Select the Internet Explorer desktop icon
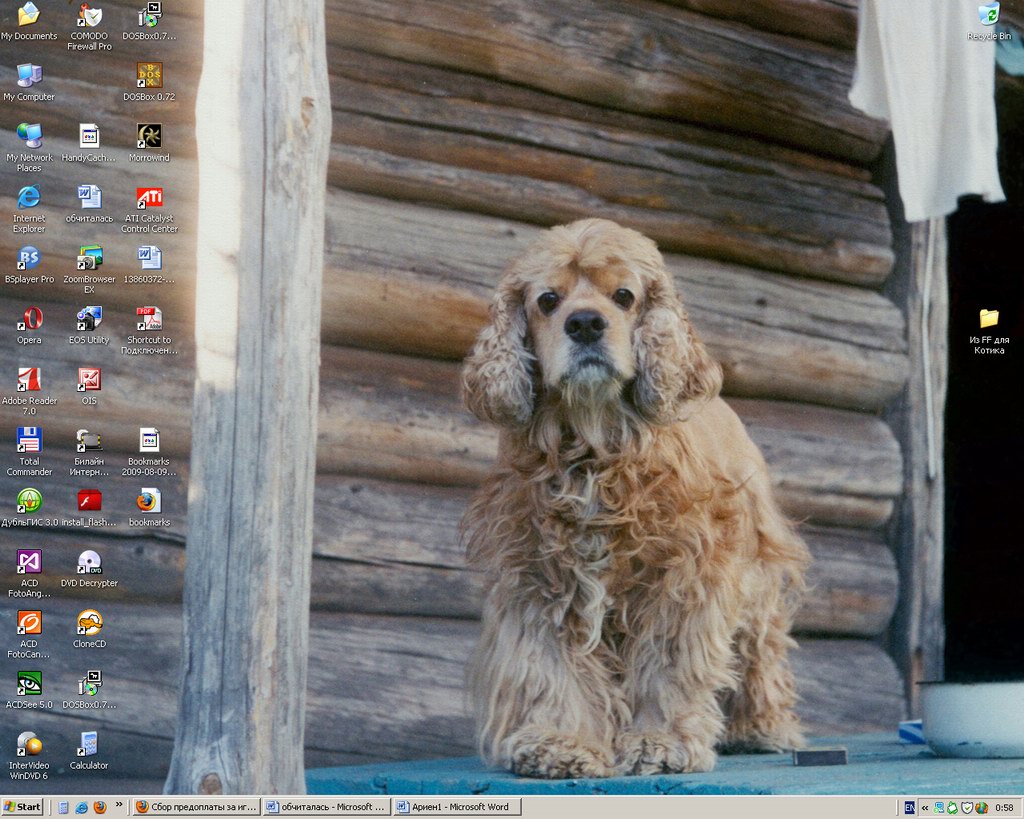 [29, 209]
